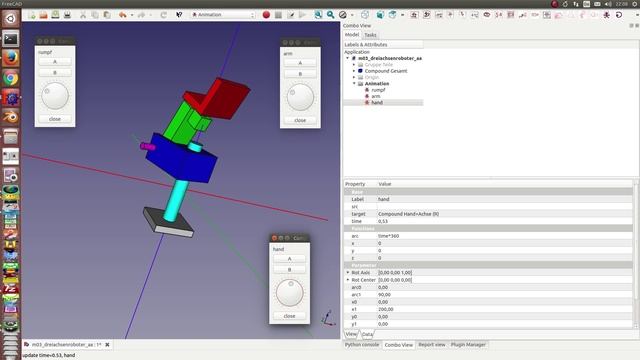This screenshot has width=640, height=360.
Task: Click the property panel vertical scrollbar
Action: tap(636, 253)
